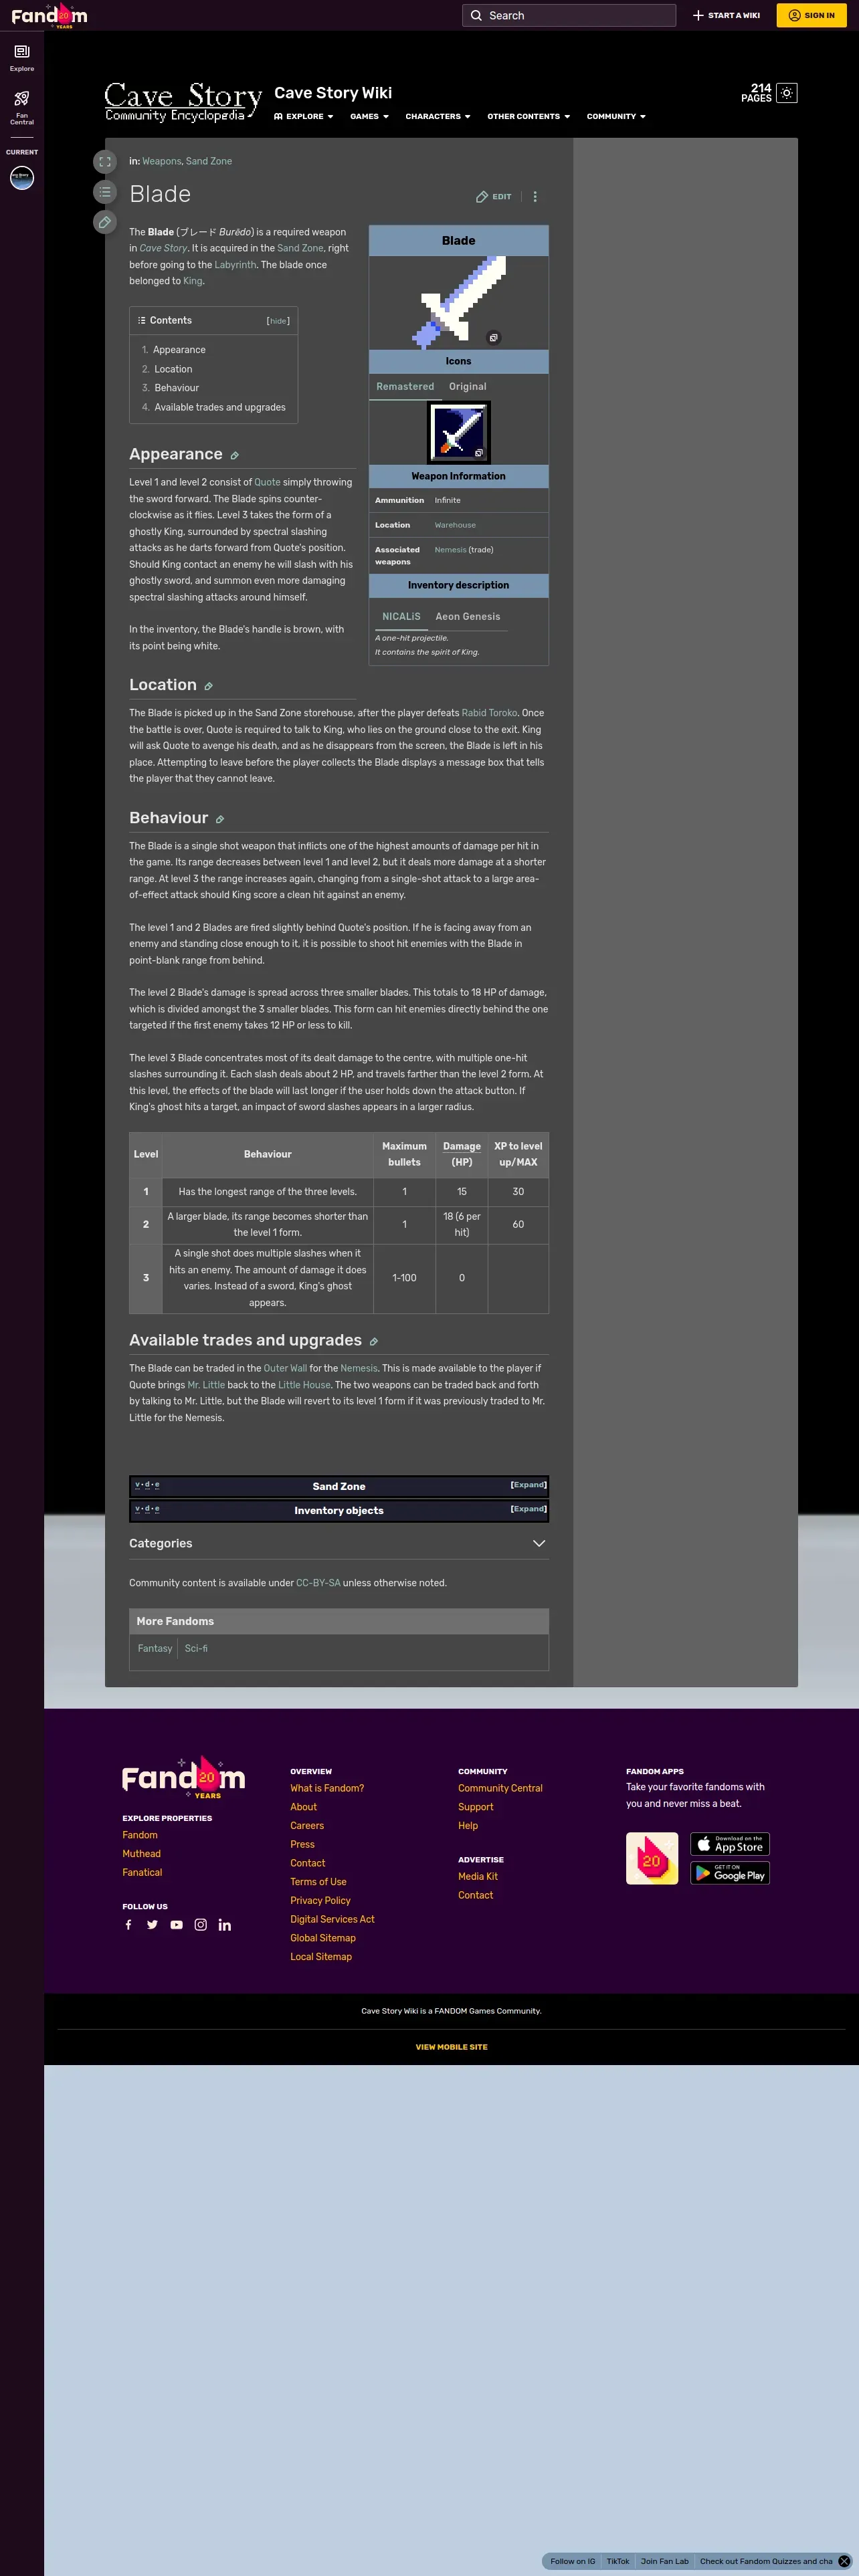Close the bottom notification bar
Image resolution: width=859 pixels, height=2576 pixels.
[x=844, y=2561]
